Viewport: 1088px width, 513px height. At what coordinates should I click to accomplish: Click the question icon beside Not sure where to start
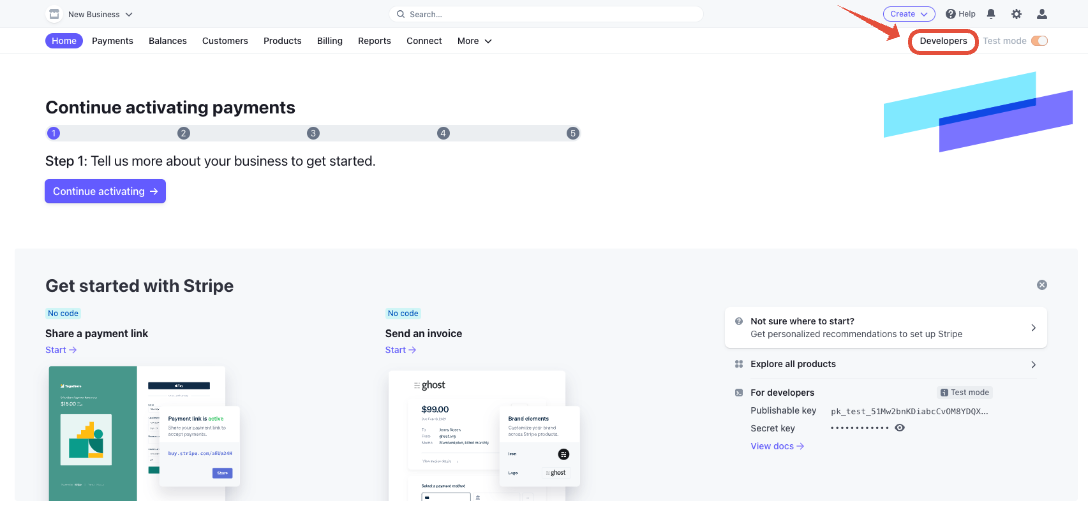tap(738, 321)
